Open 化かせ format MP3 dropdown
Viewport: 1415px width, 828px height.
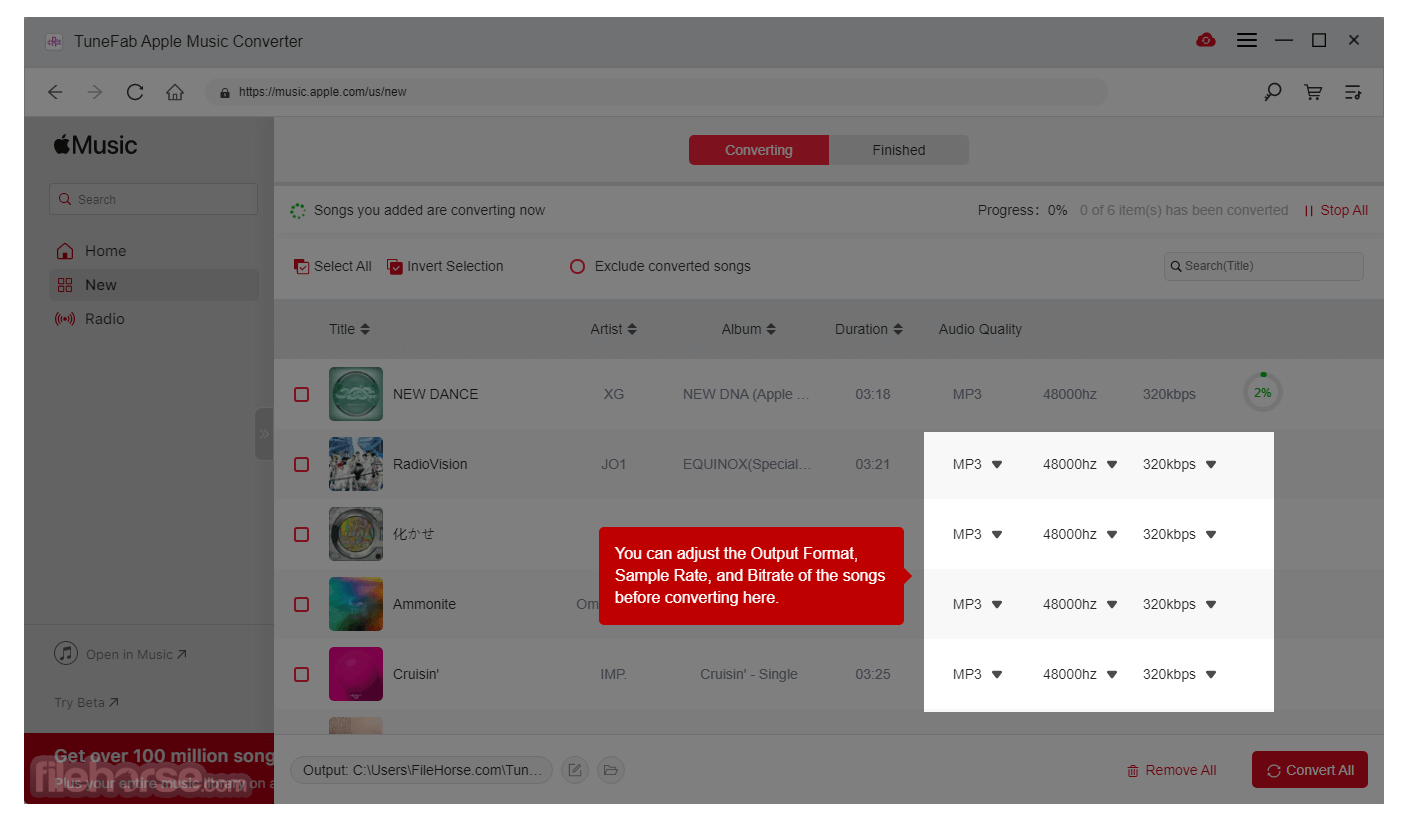(977, 534)
